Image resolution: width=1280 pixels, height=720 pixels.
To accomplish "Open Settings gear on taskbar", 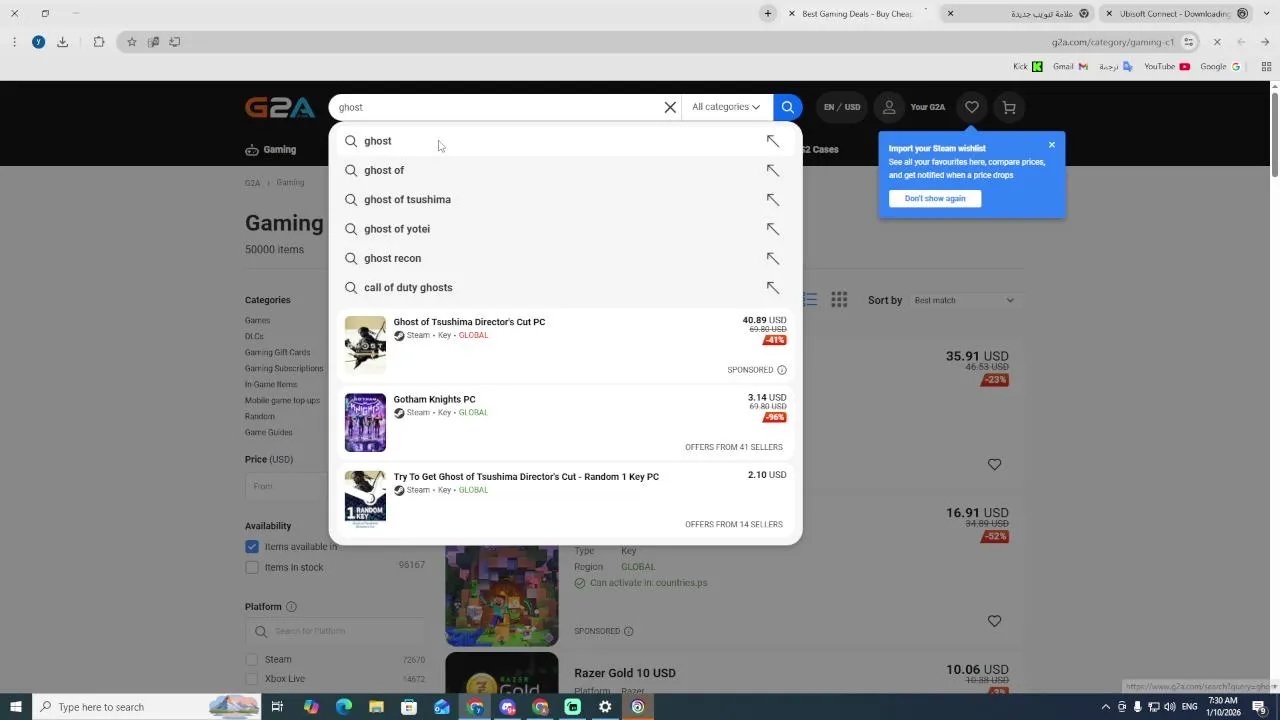I will pyautogui.click(x=605, y=707).
